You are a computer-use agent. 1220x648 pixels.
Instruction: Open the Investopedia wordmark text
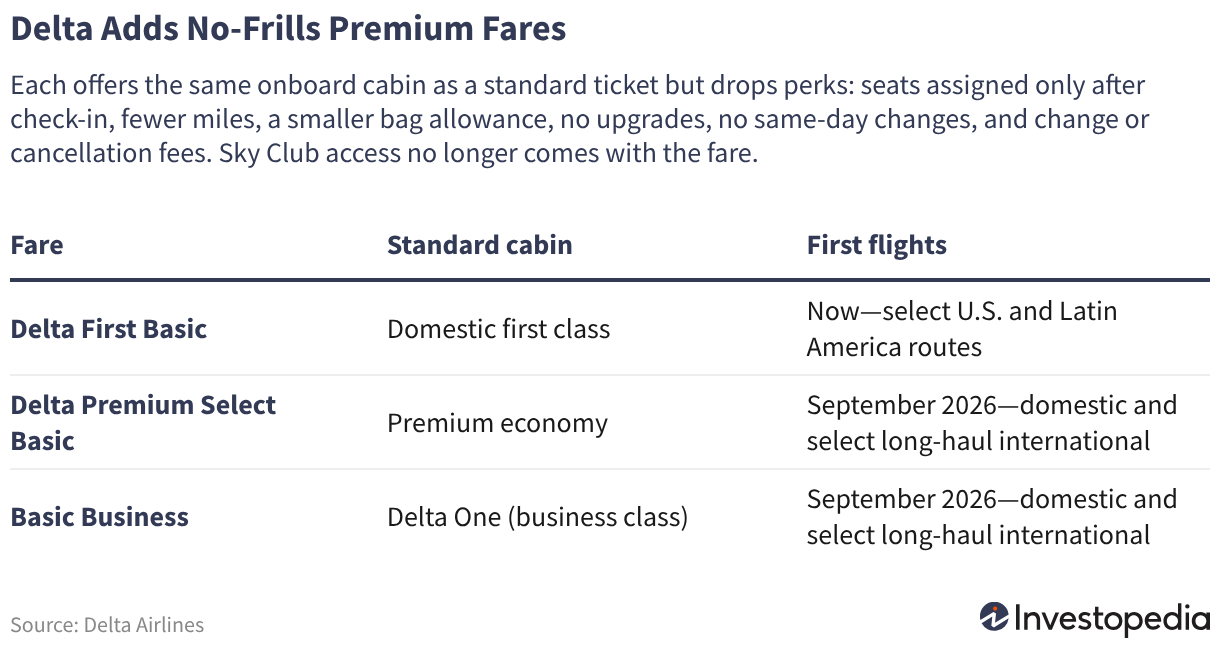click(x=1112, y=618)
